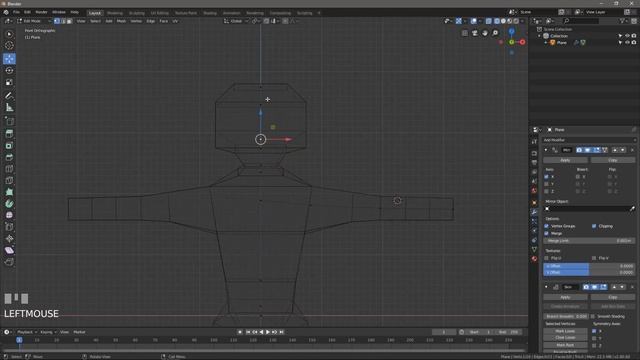Select the Scale tool
The height and width of the screenshot is (360, 640).
9,82
